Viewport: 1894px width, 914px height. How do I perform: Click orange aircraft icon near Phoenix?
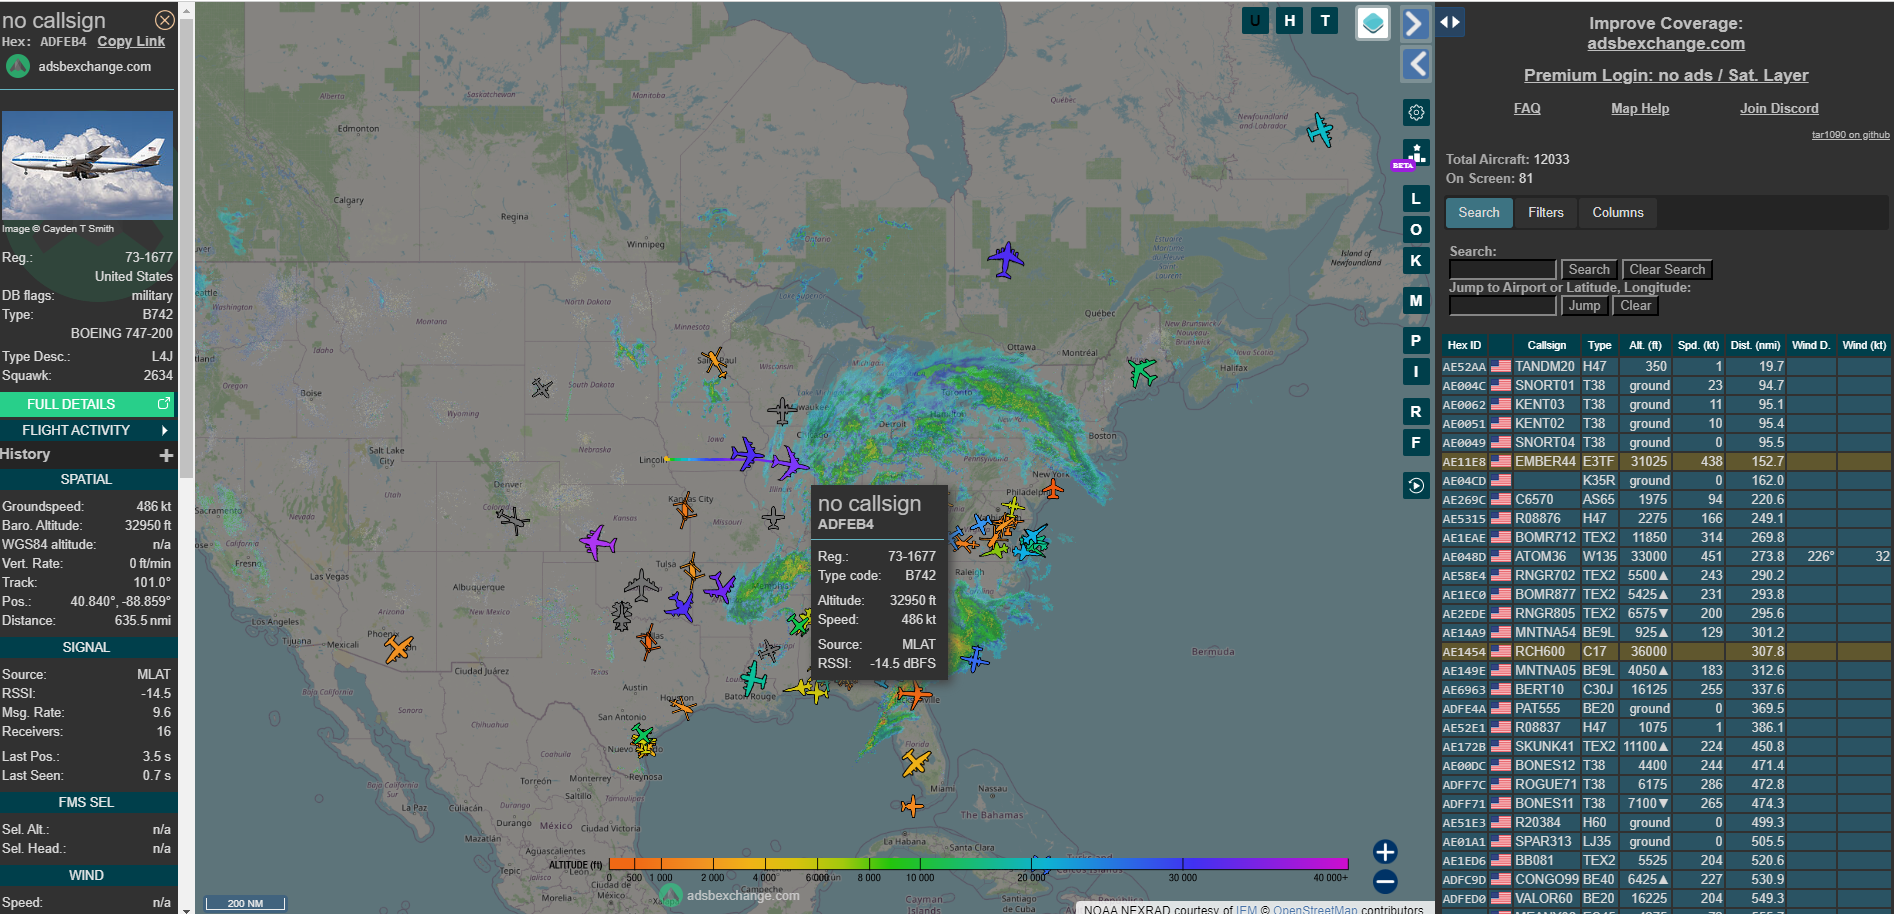point(398,649)
